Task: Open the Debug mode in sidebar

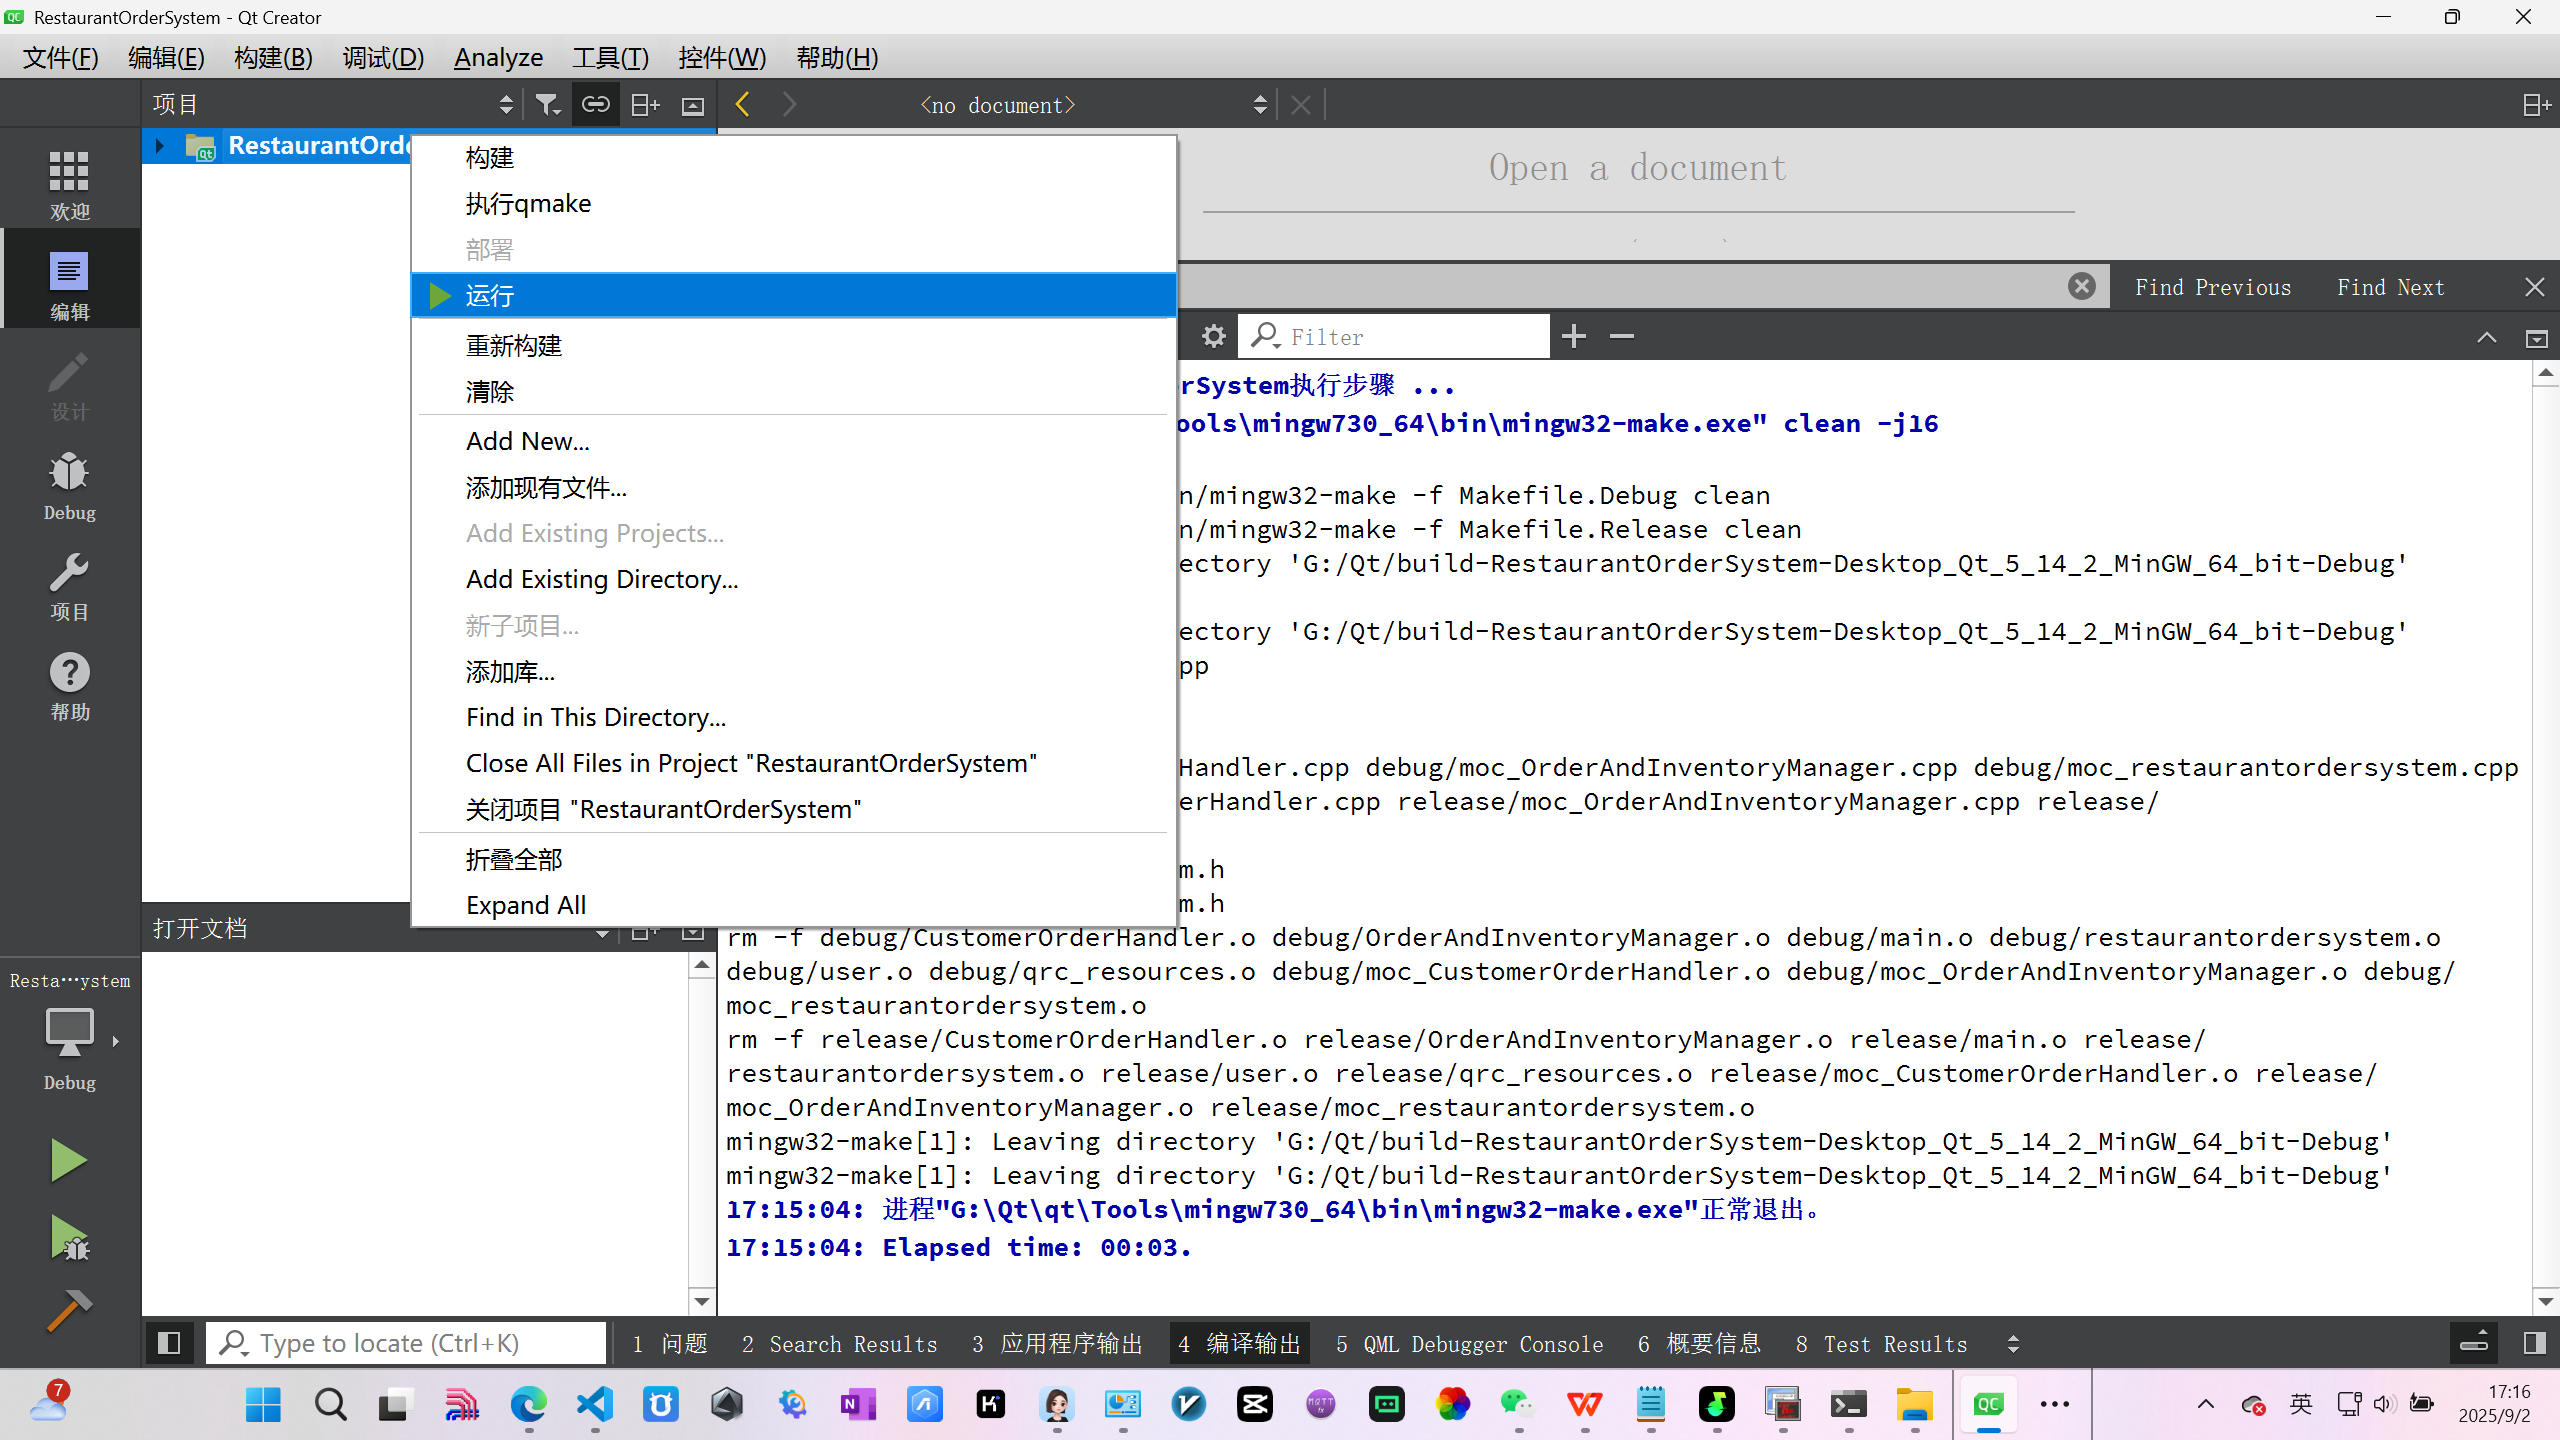Action: [69, 485]
